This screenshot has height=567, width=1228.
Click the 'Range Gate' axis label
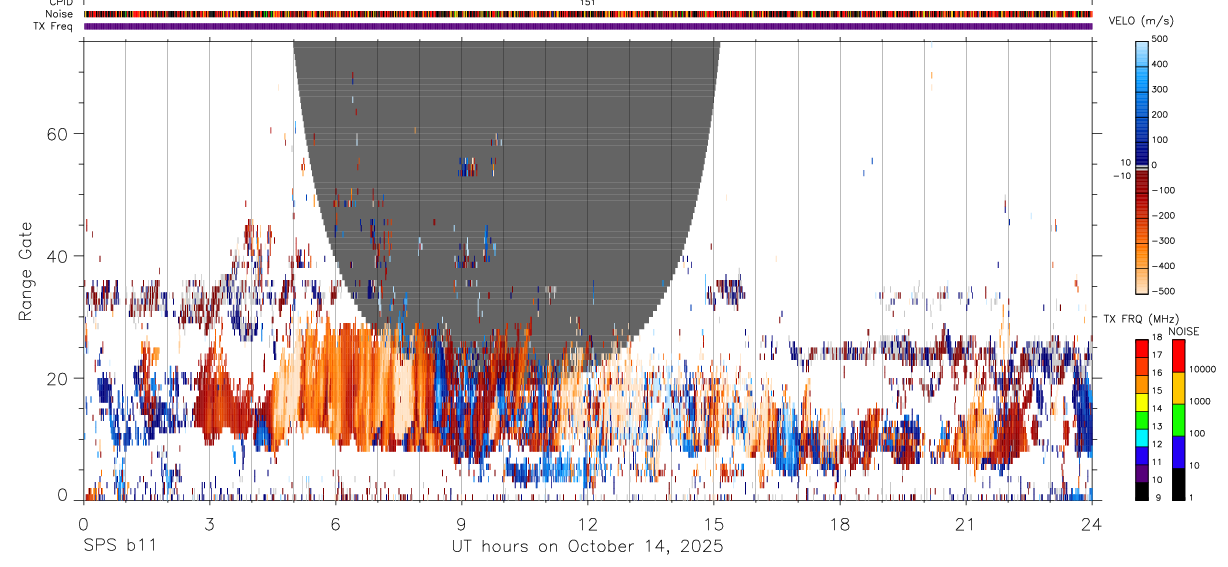(27, 270)
